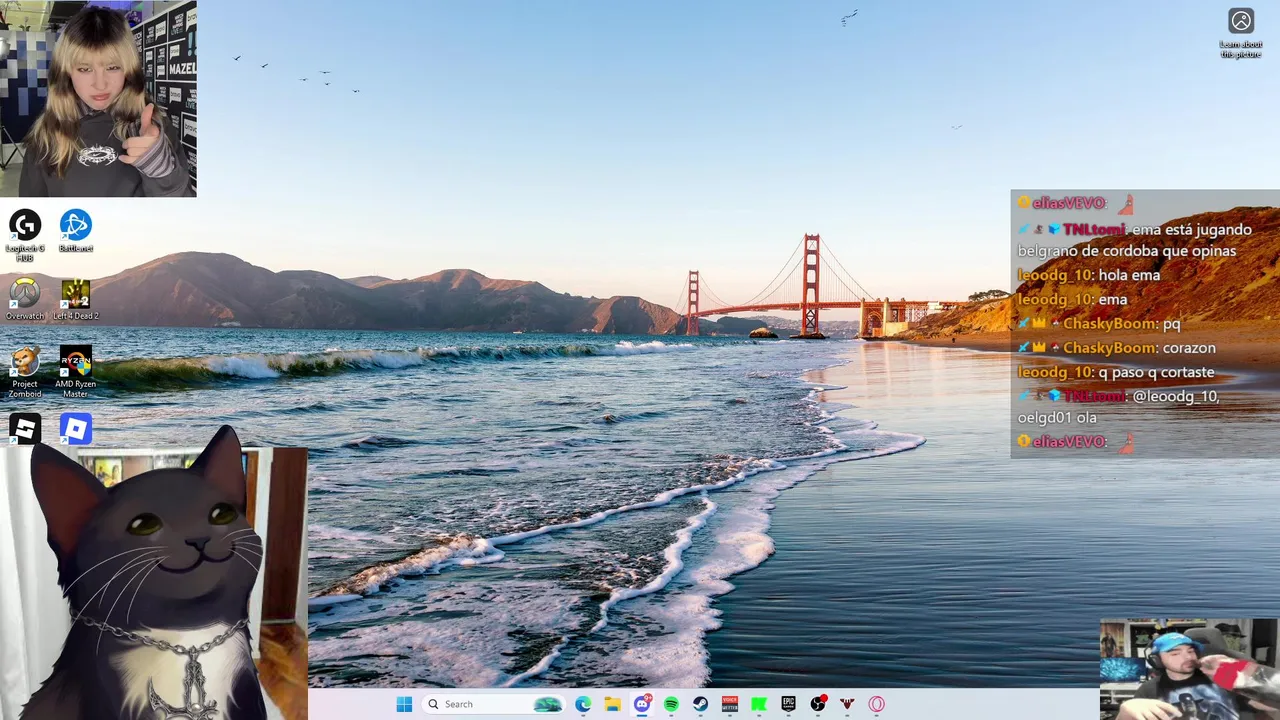
Task: Open Spotify from the taskbar
Action: (671, 704)
